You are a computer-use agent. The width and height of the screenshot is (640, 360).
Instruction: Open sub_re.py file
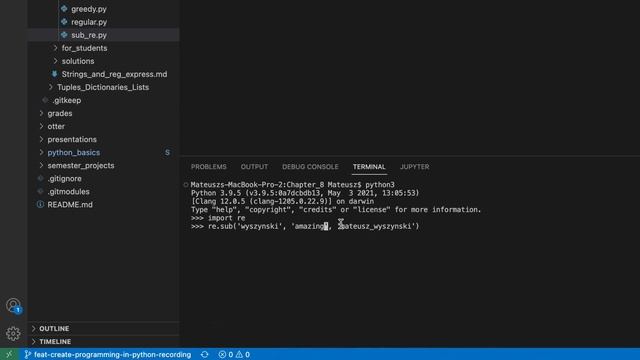[x=89, y=35]
